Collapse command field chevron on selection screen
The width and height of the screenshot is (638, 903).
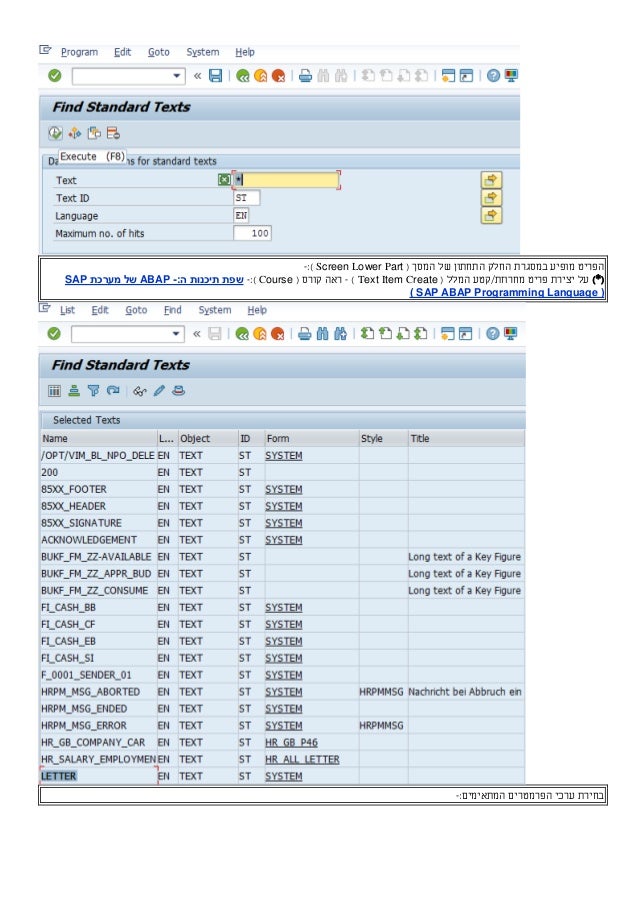[198, 75]
